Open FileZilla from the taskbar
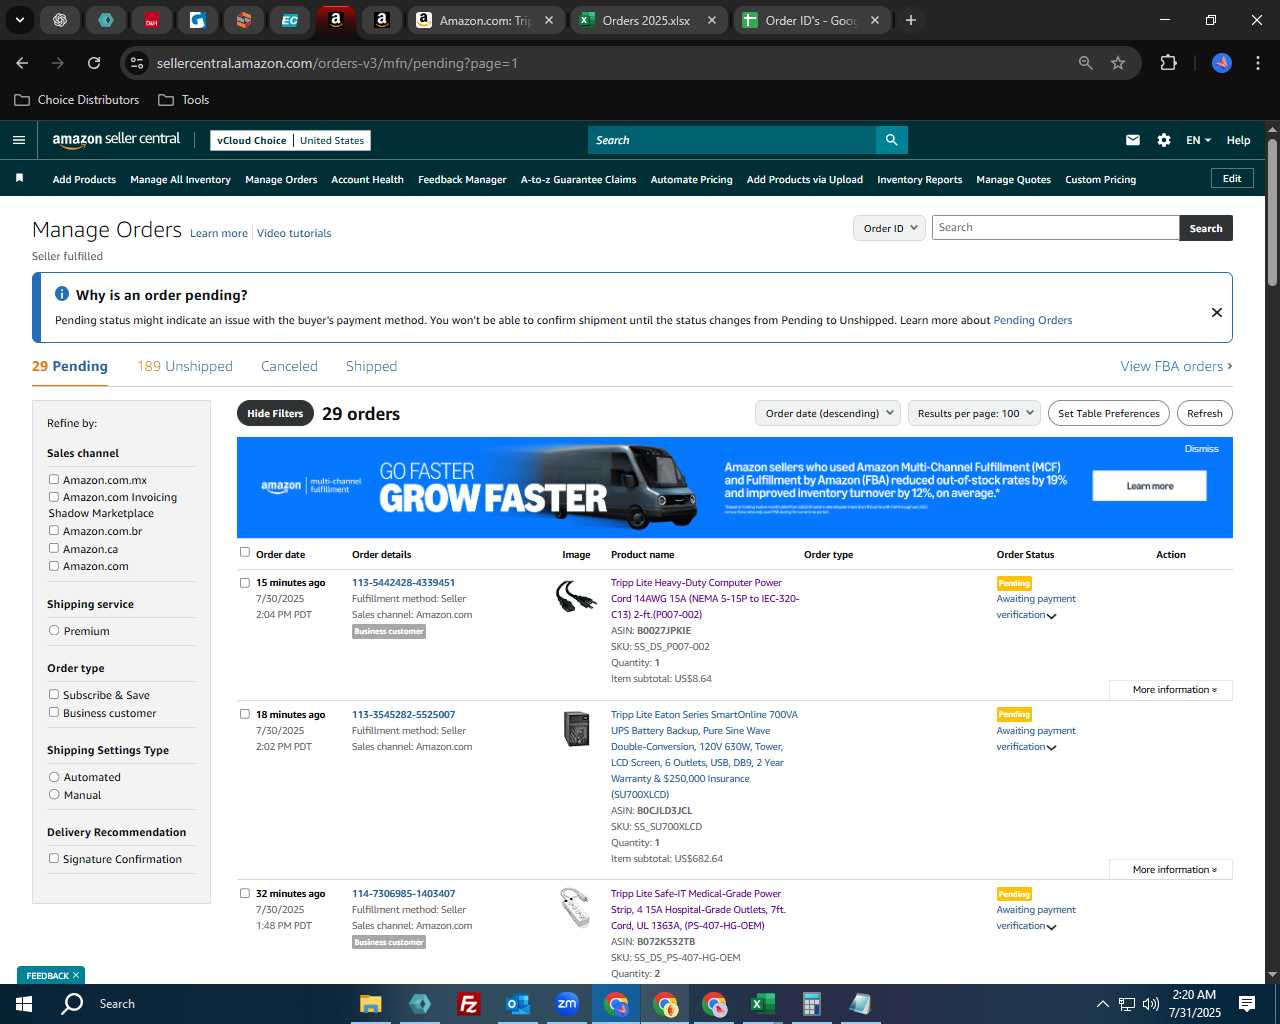Screen dimensions: 1280x1024 pyautogui.click(x=468, y=1004)
